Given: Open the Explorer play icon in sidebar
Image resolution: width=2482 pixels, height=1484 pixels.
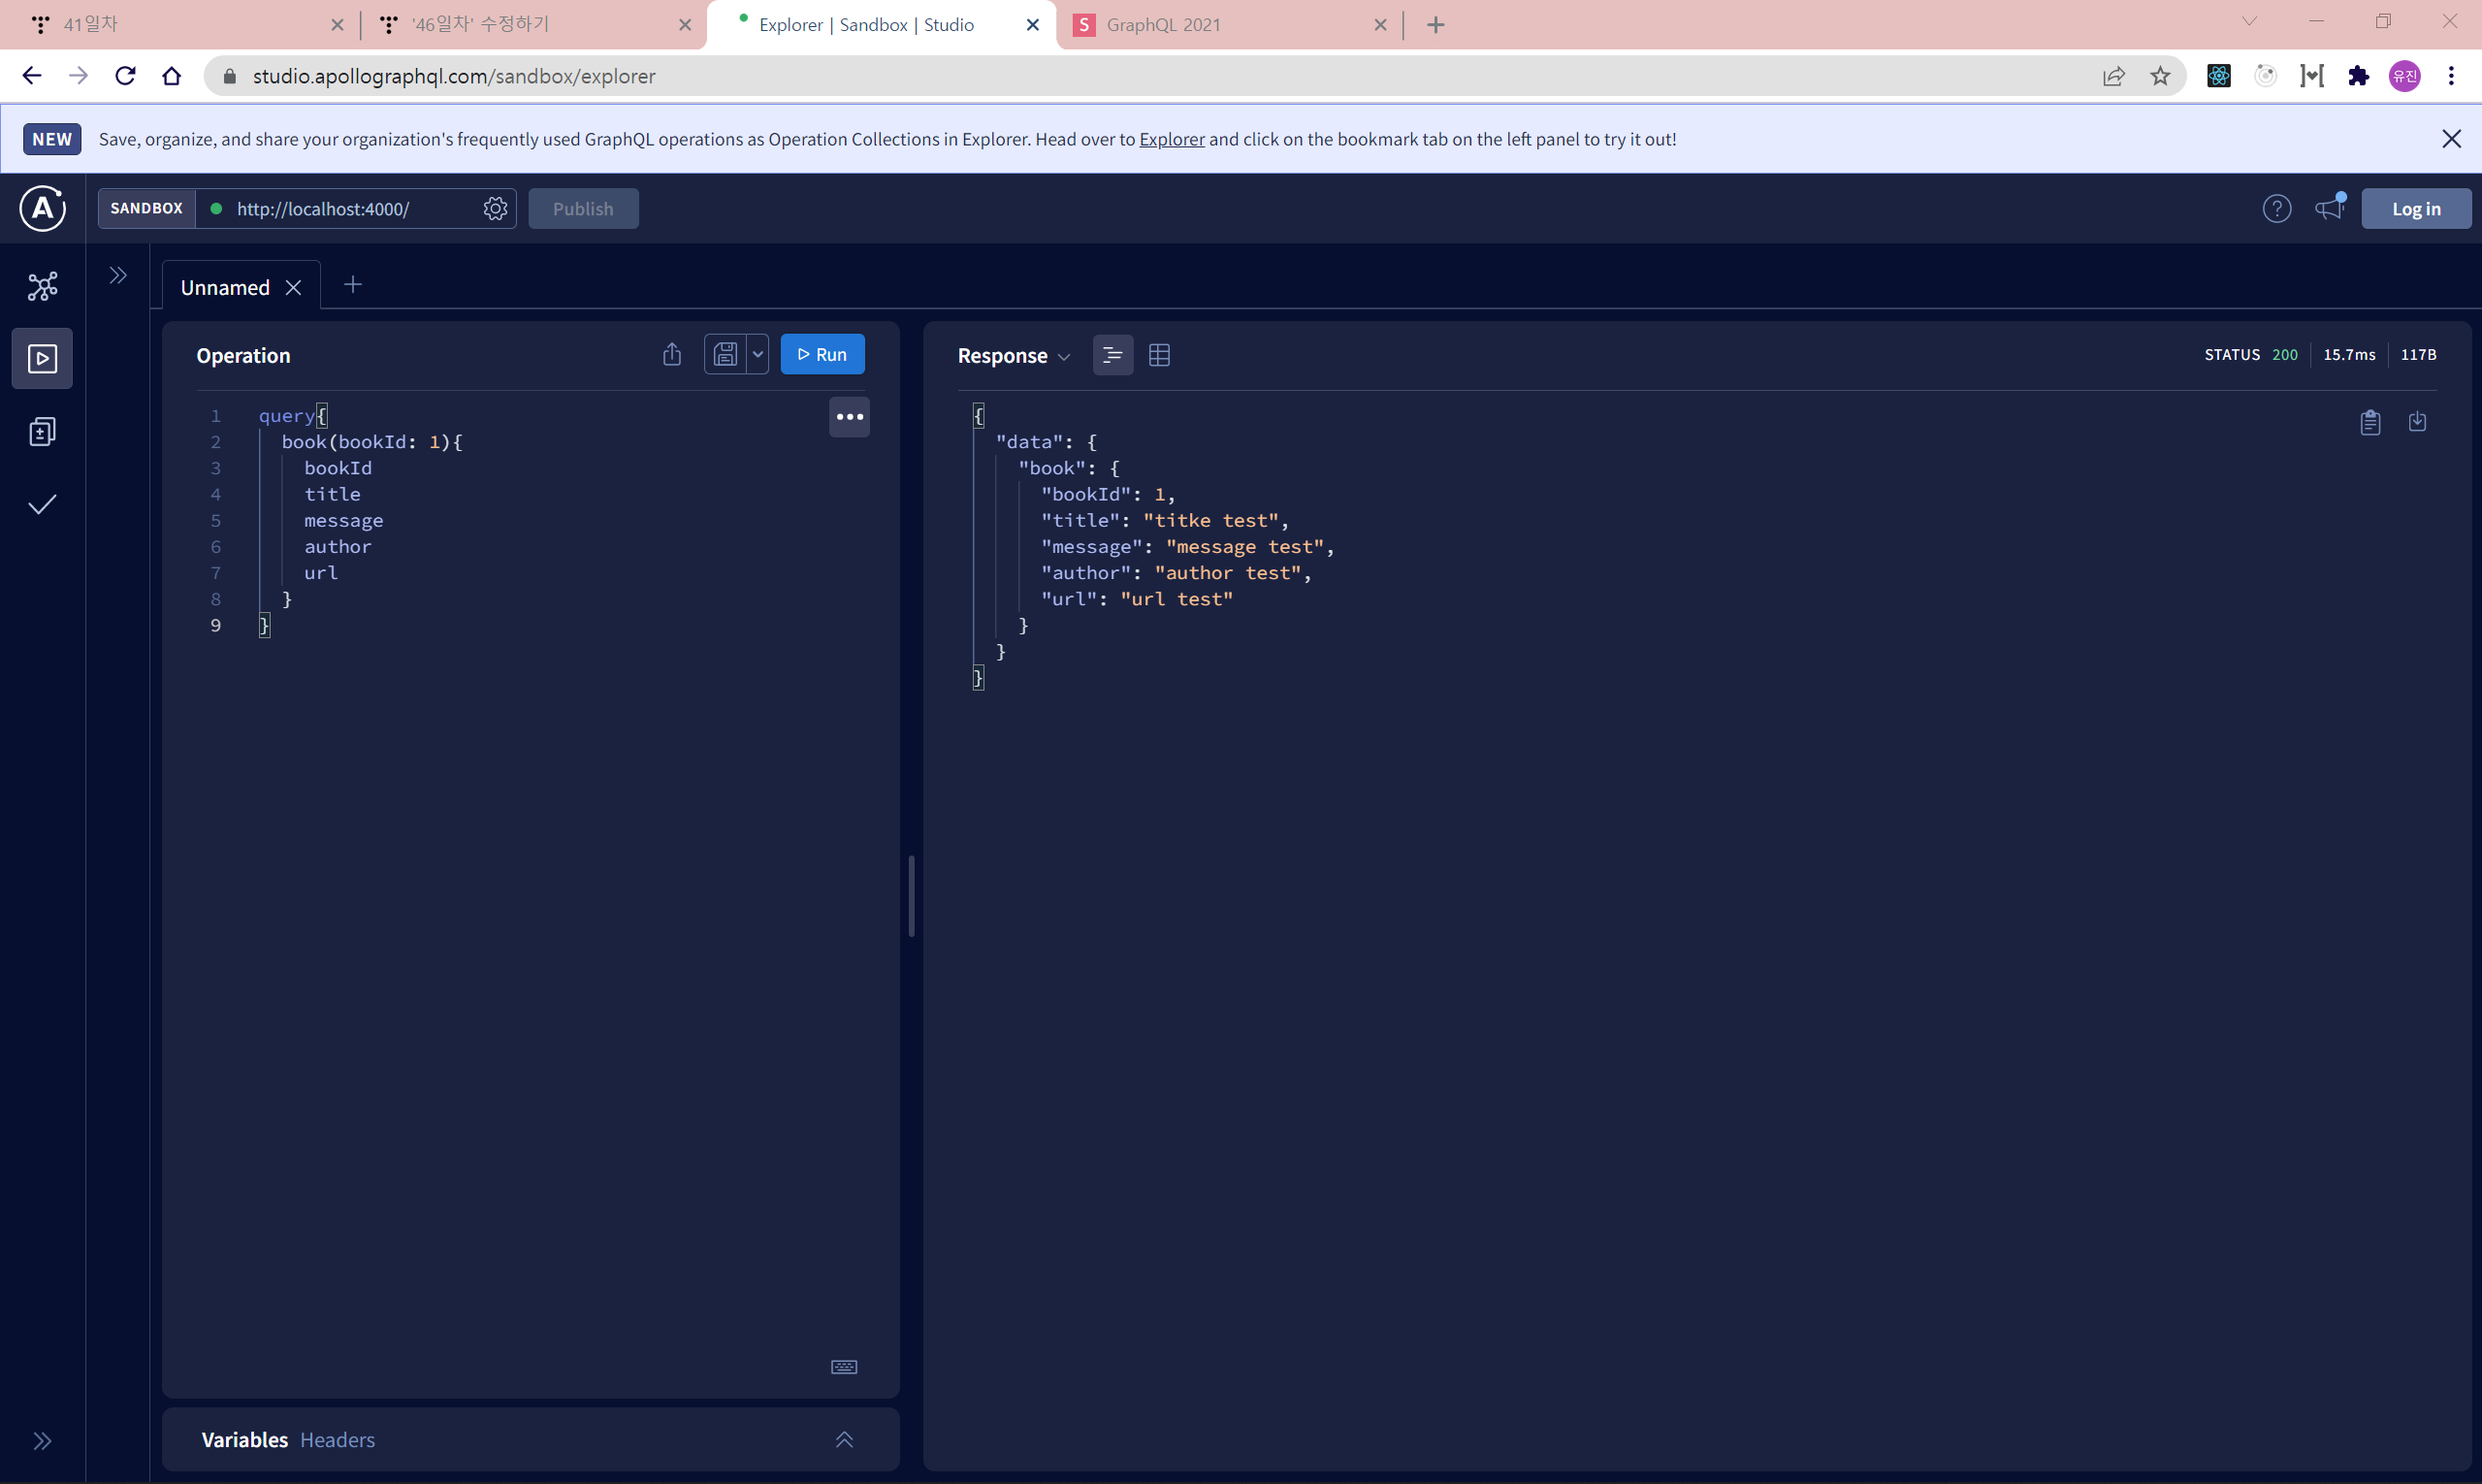Looking at the screenshot, I should point(42,358).
